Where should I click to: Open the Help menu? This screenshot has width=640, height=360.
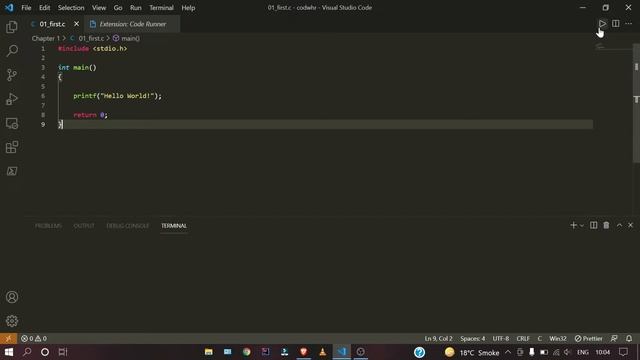coord(188,8)
